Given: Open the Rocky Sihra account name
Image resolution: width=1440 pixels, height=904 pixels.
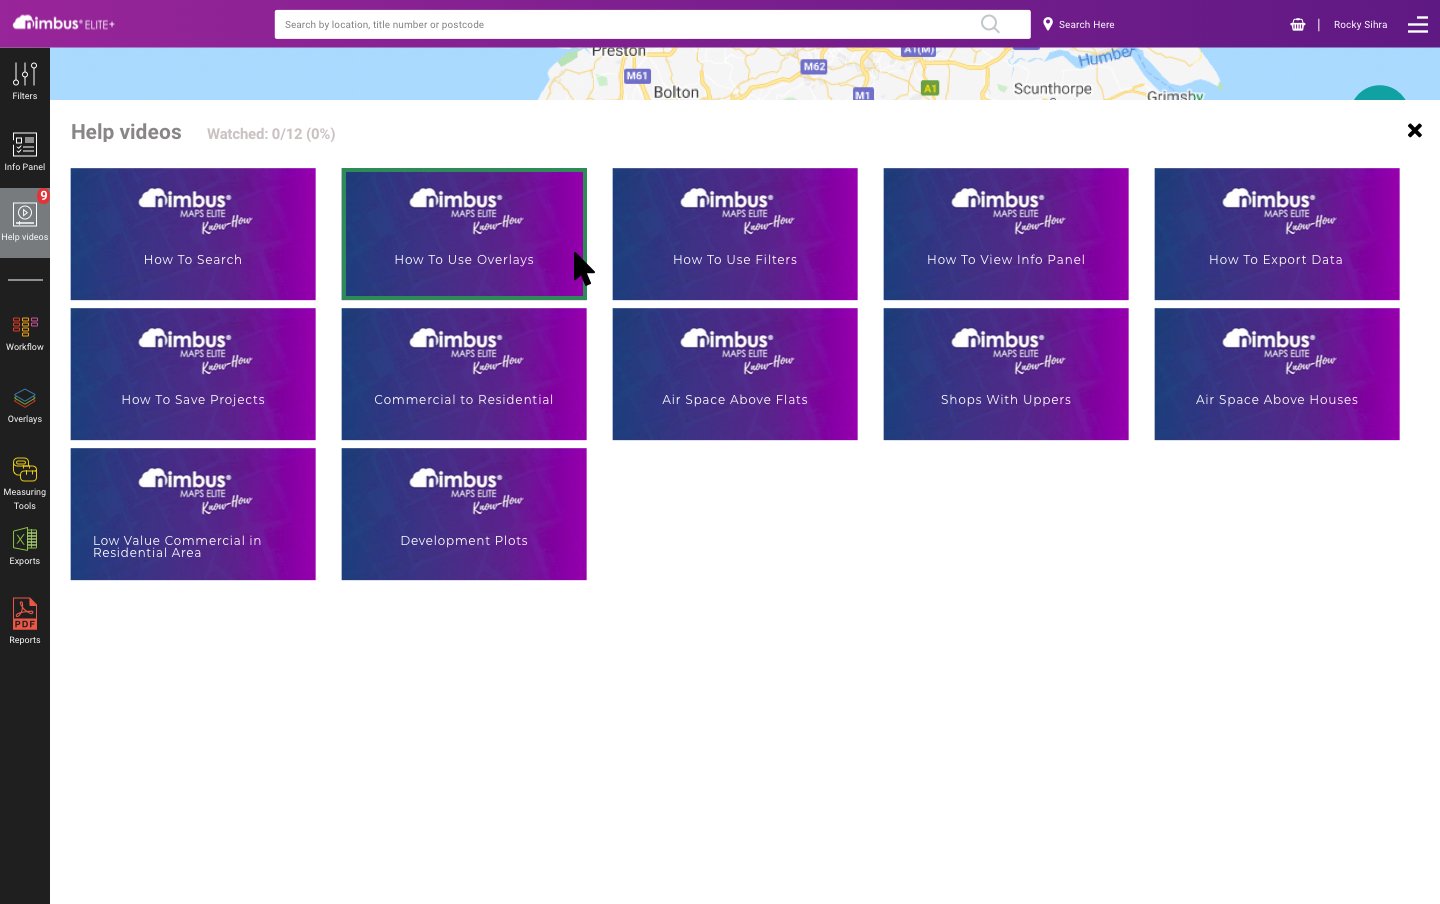Looking at the screenshot, I should click(x=1360, y=24).
